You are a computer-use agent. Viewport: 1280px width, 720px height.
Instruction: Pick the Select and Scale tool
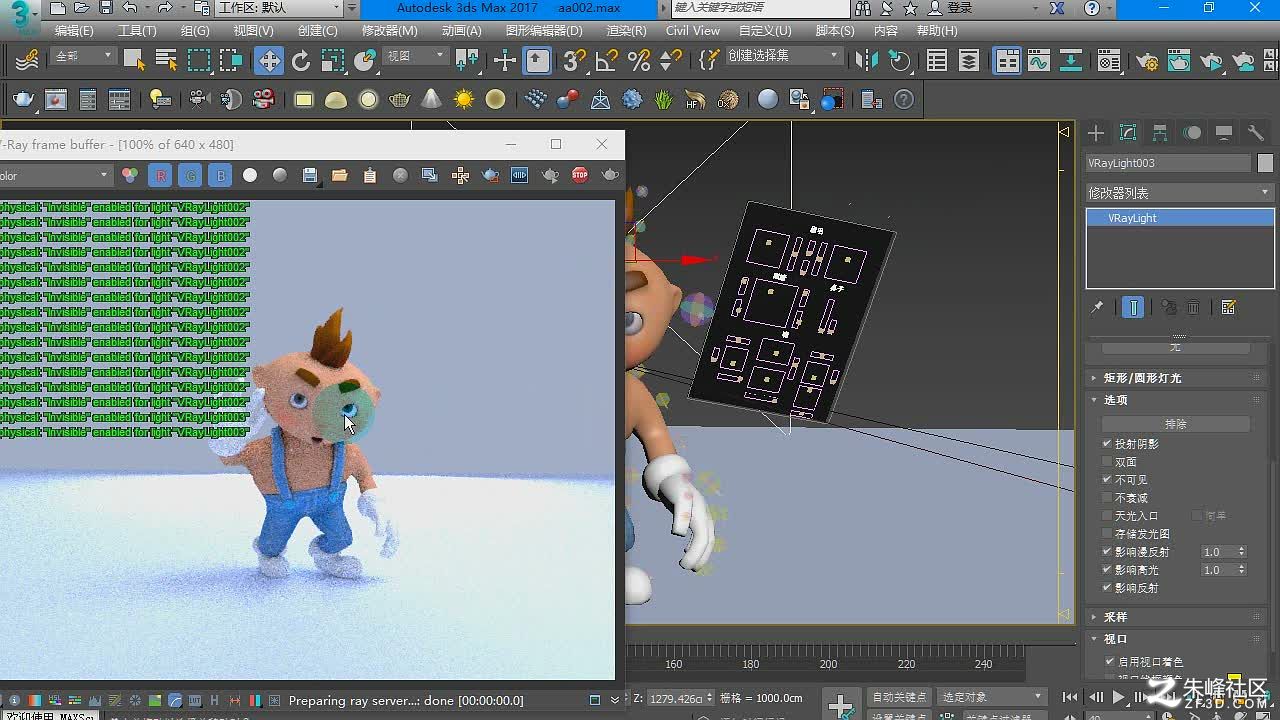click(333, 61)
